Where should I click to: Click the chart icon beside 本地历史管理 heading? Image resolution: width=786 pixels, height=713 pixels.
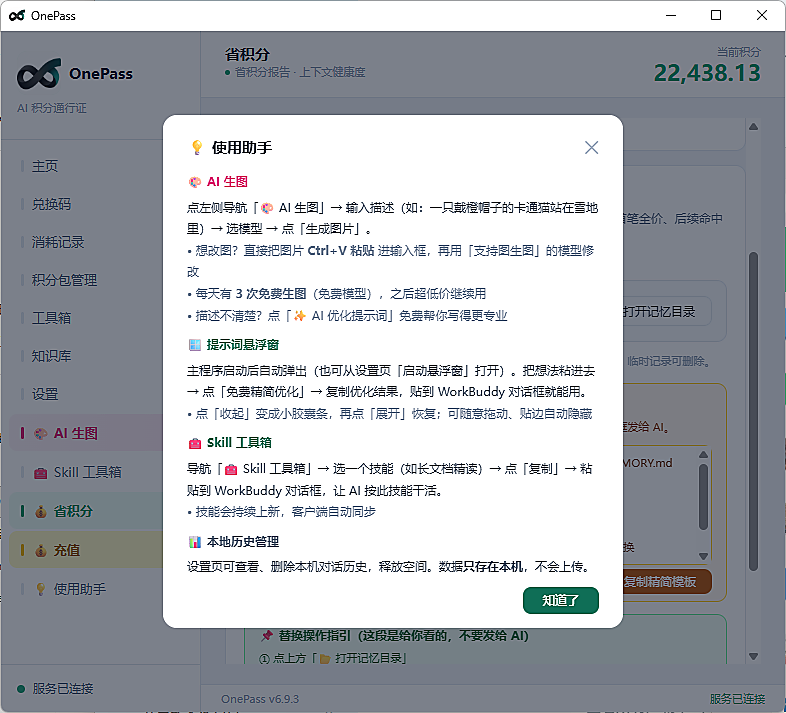pyautogui.click(x=194, y=542)
